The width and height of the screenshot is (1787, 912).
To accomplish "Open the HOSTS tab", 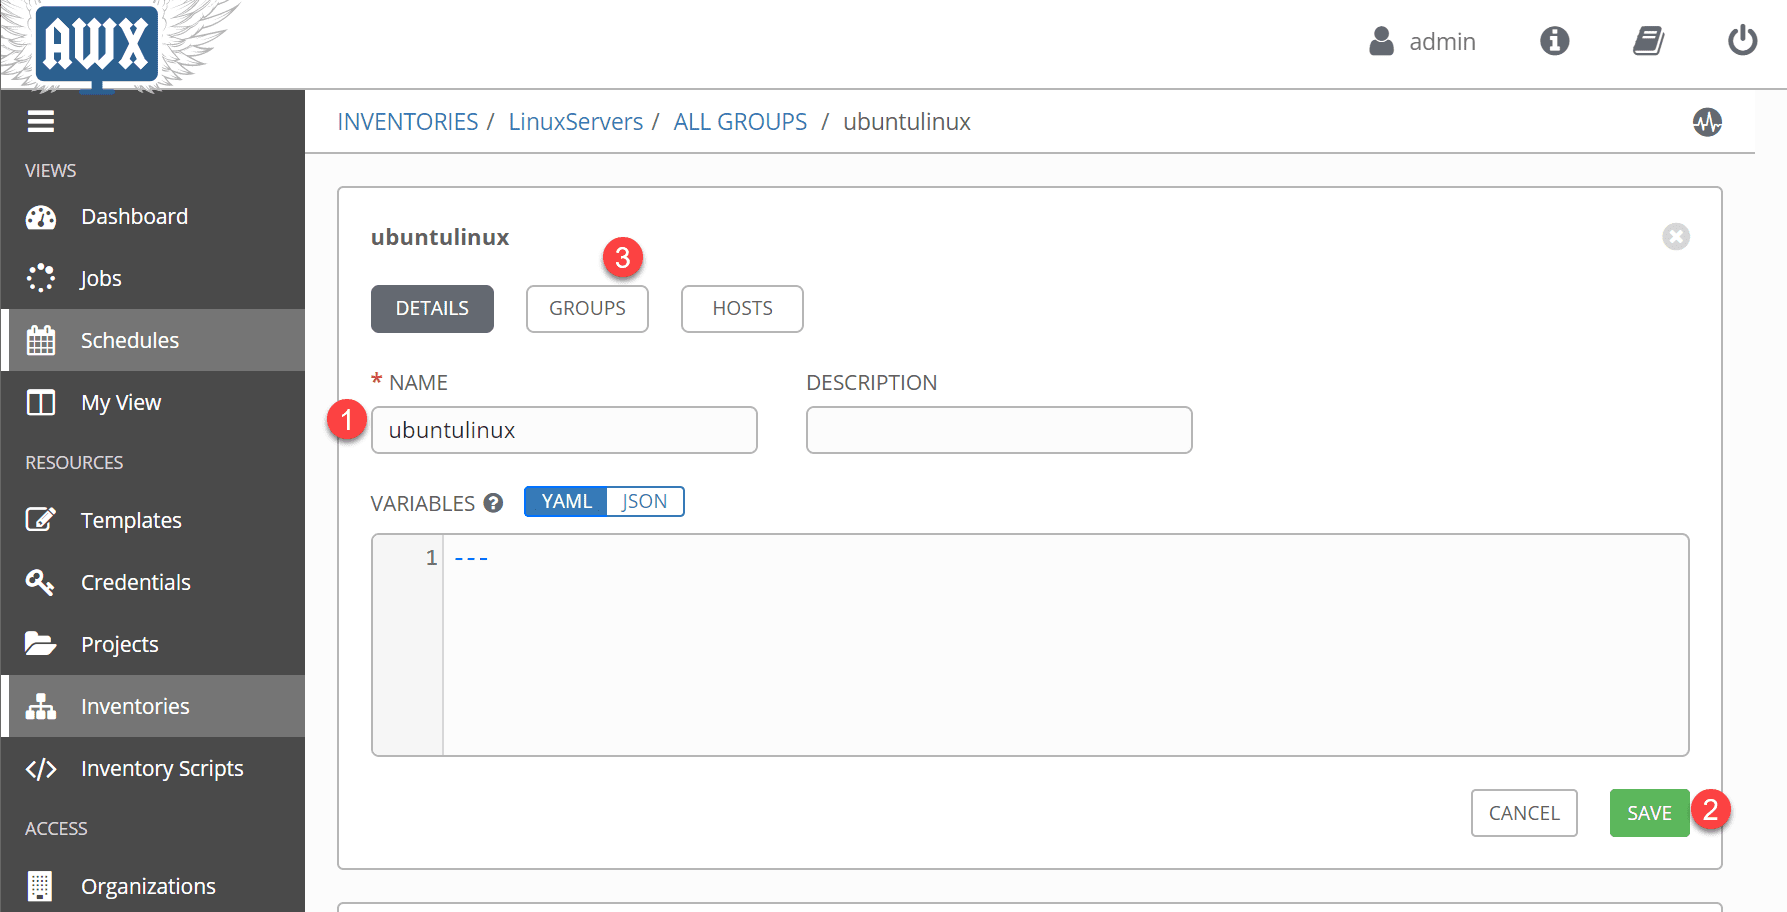I will pyautogui.click(x=742, y=309).
